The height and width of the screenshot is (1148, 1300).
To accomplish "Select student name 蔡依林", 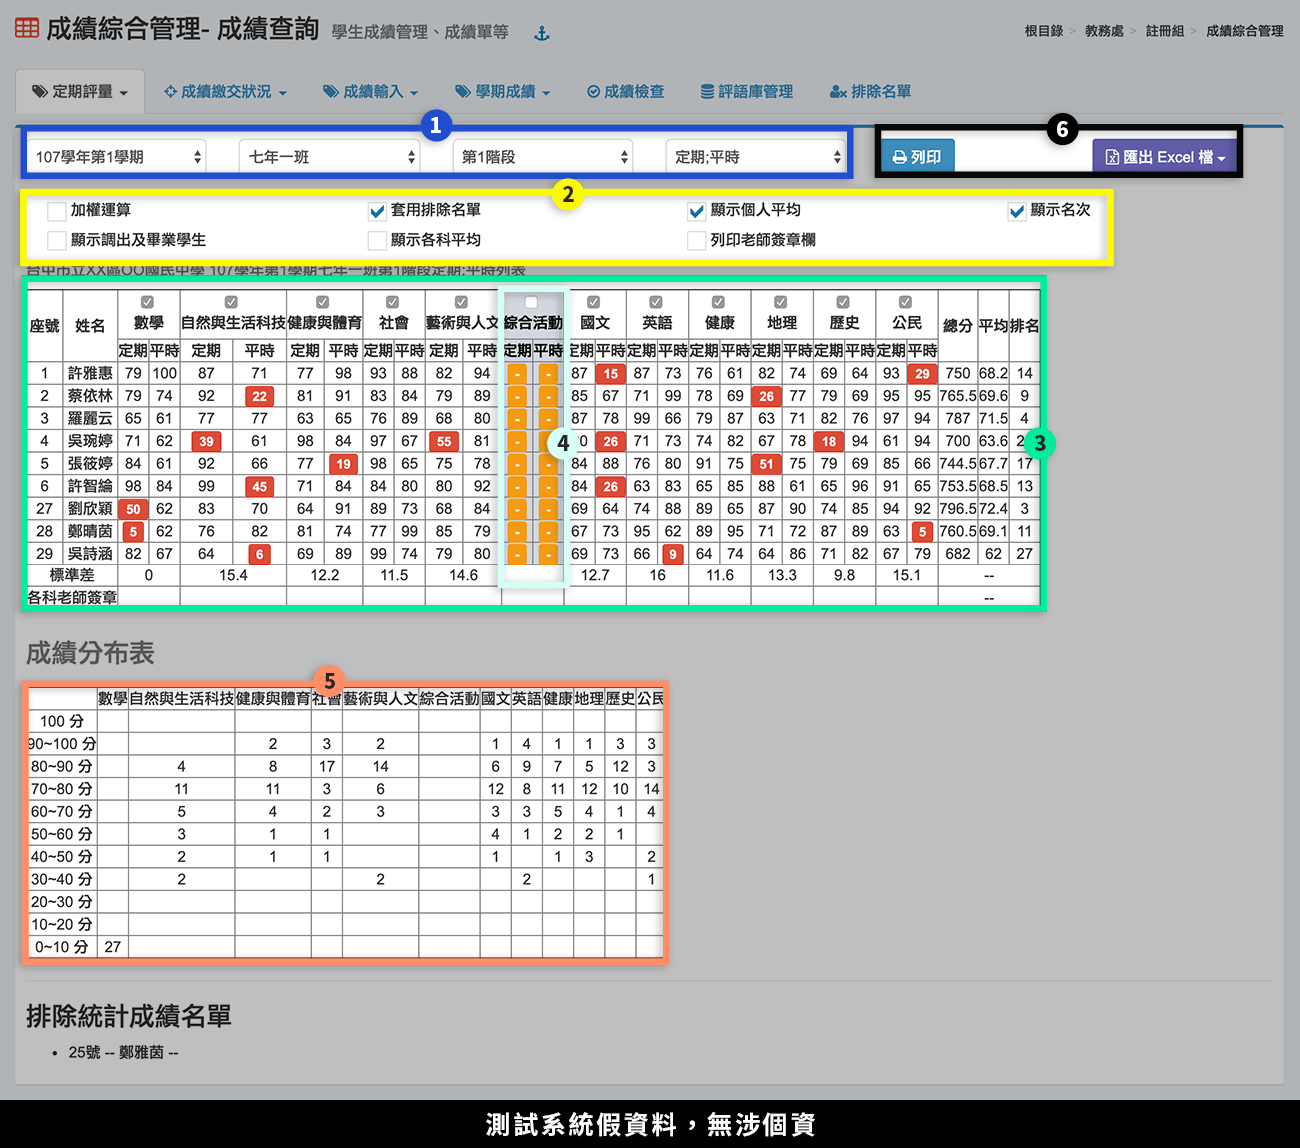I will click(90, 396).
